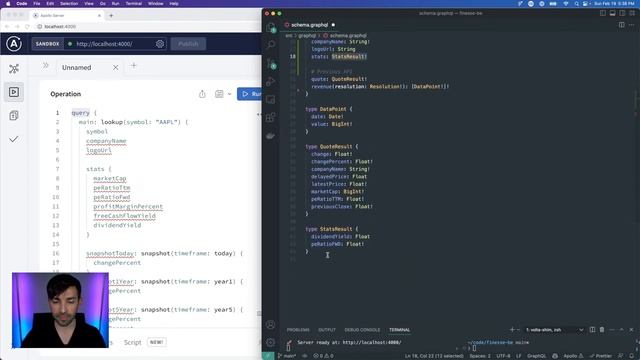This screenshot has width=640, height=360.
Task: Select the Terminal panel tab
Action: [399, 330]
